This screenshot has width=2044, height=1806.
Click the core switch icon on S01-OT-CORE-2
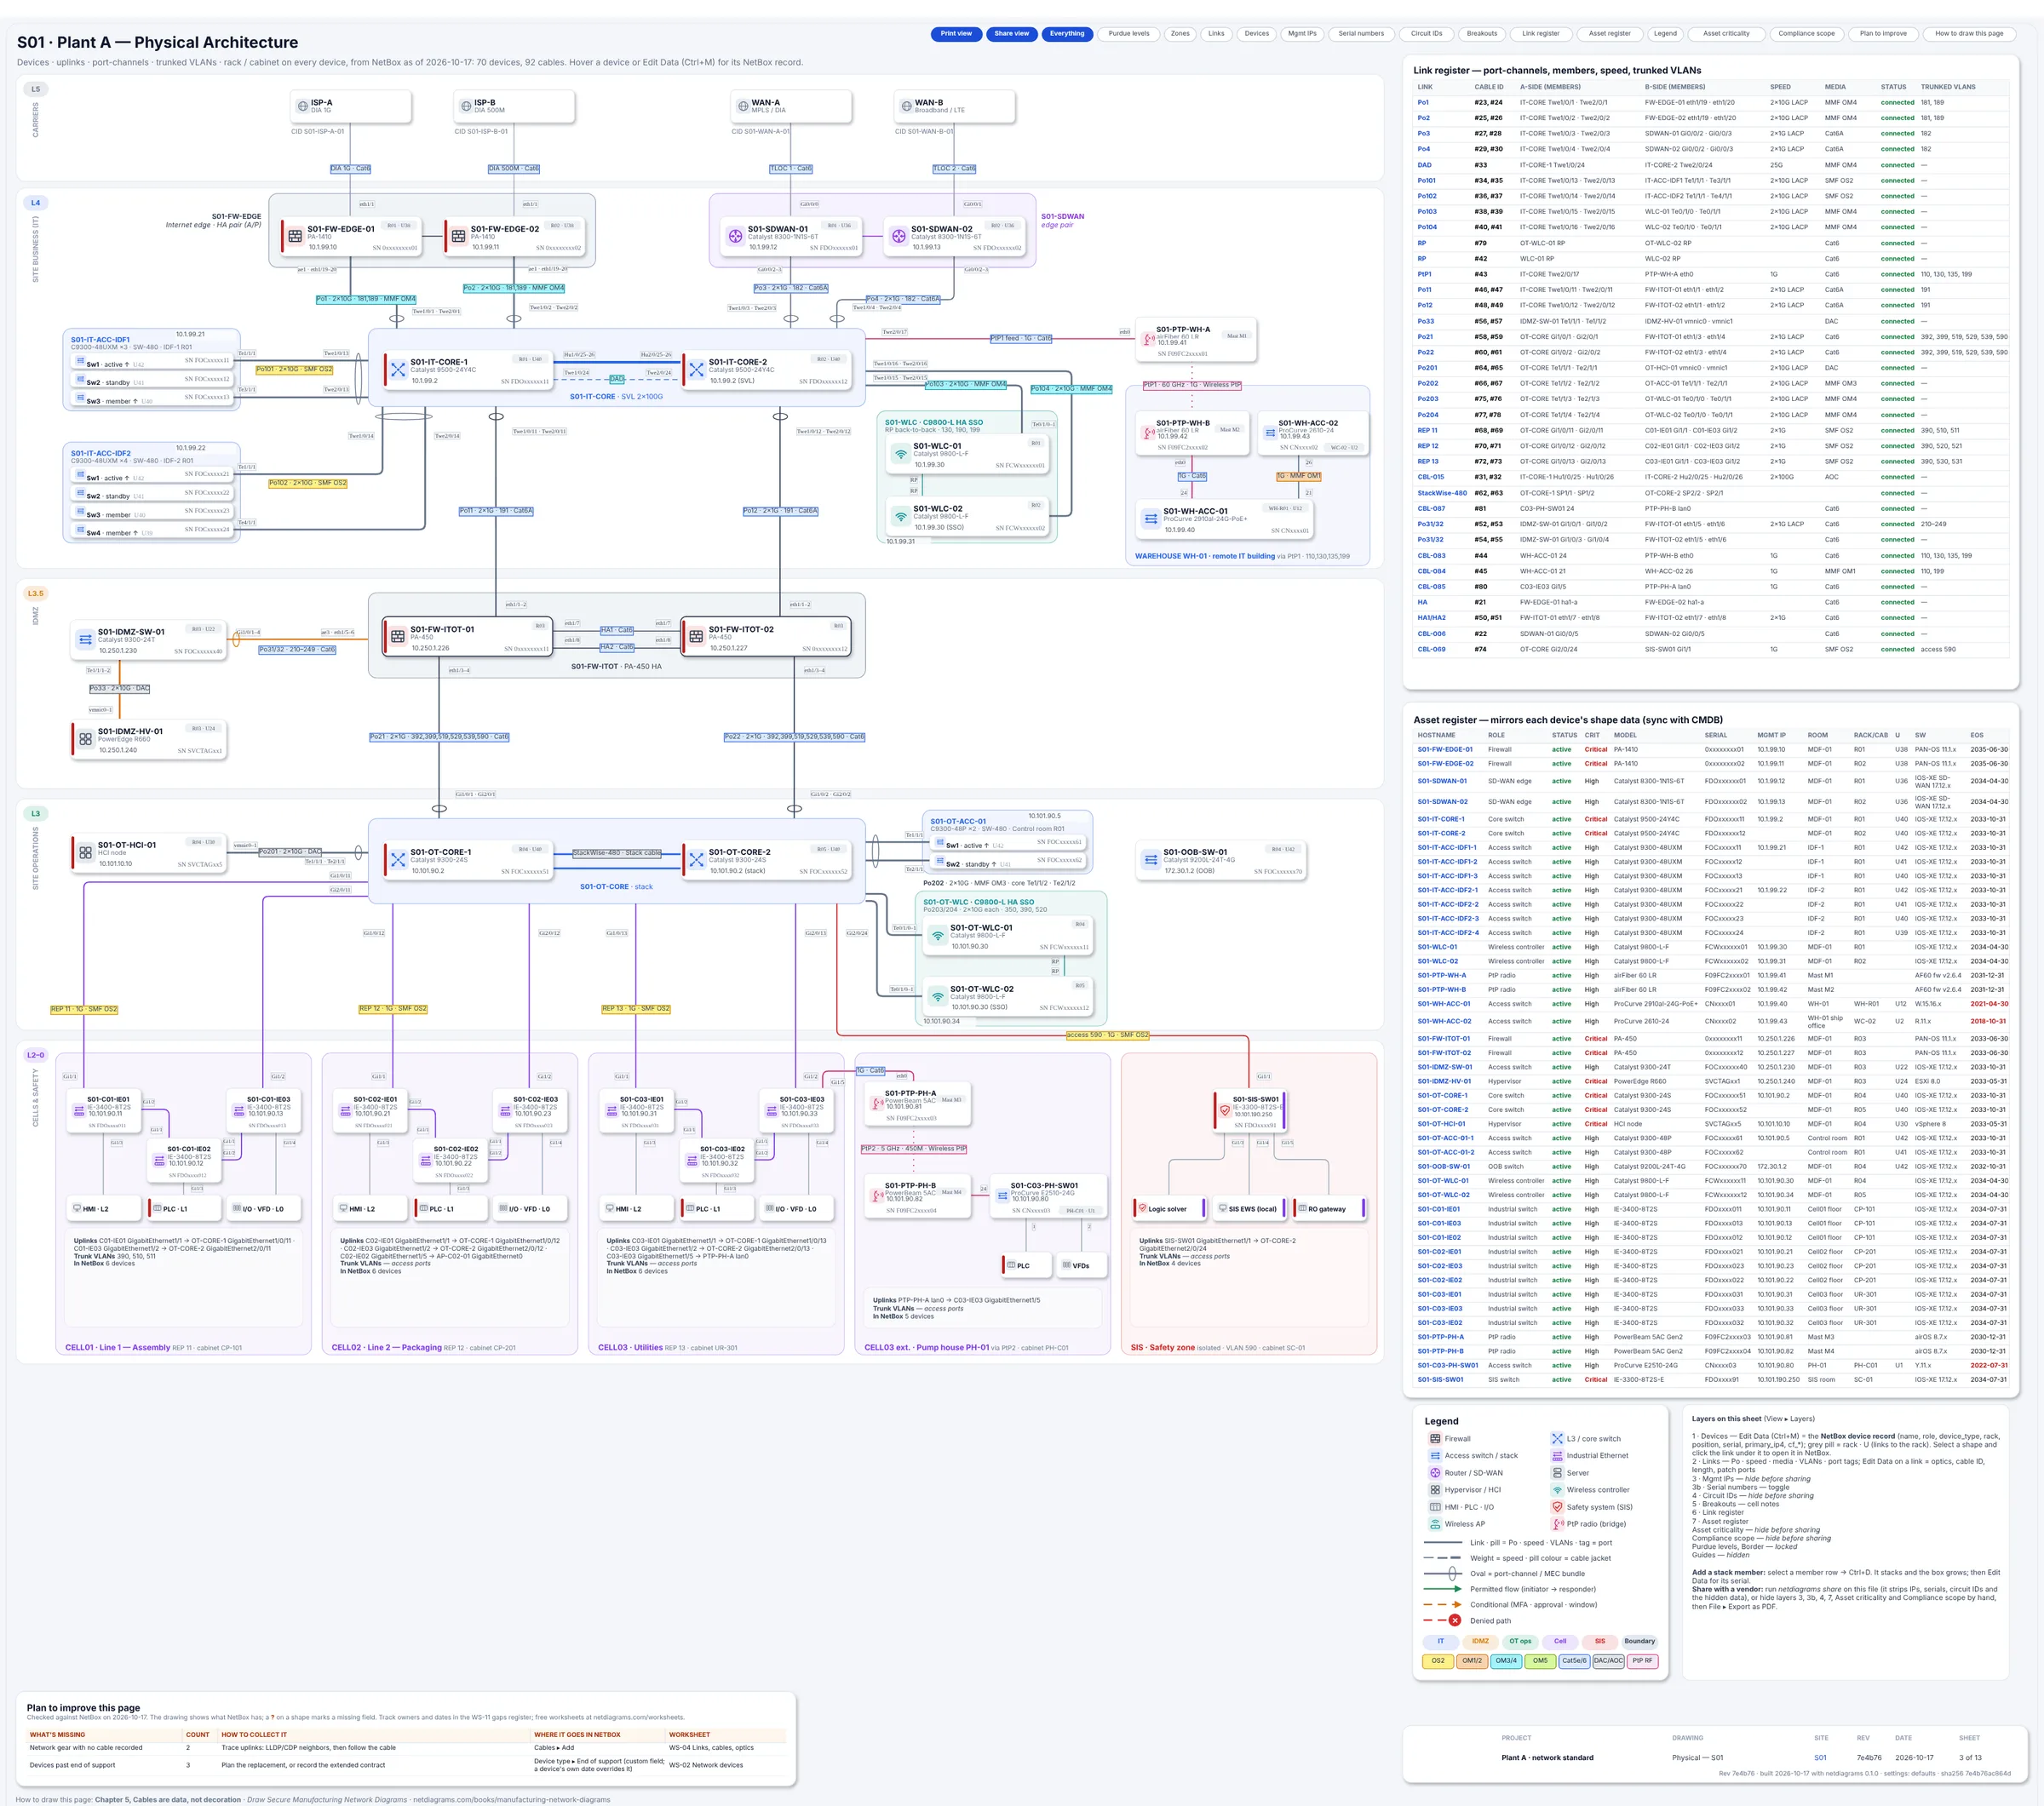pyautogui.click(x=696, y=860)
